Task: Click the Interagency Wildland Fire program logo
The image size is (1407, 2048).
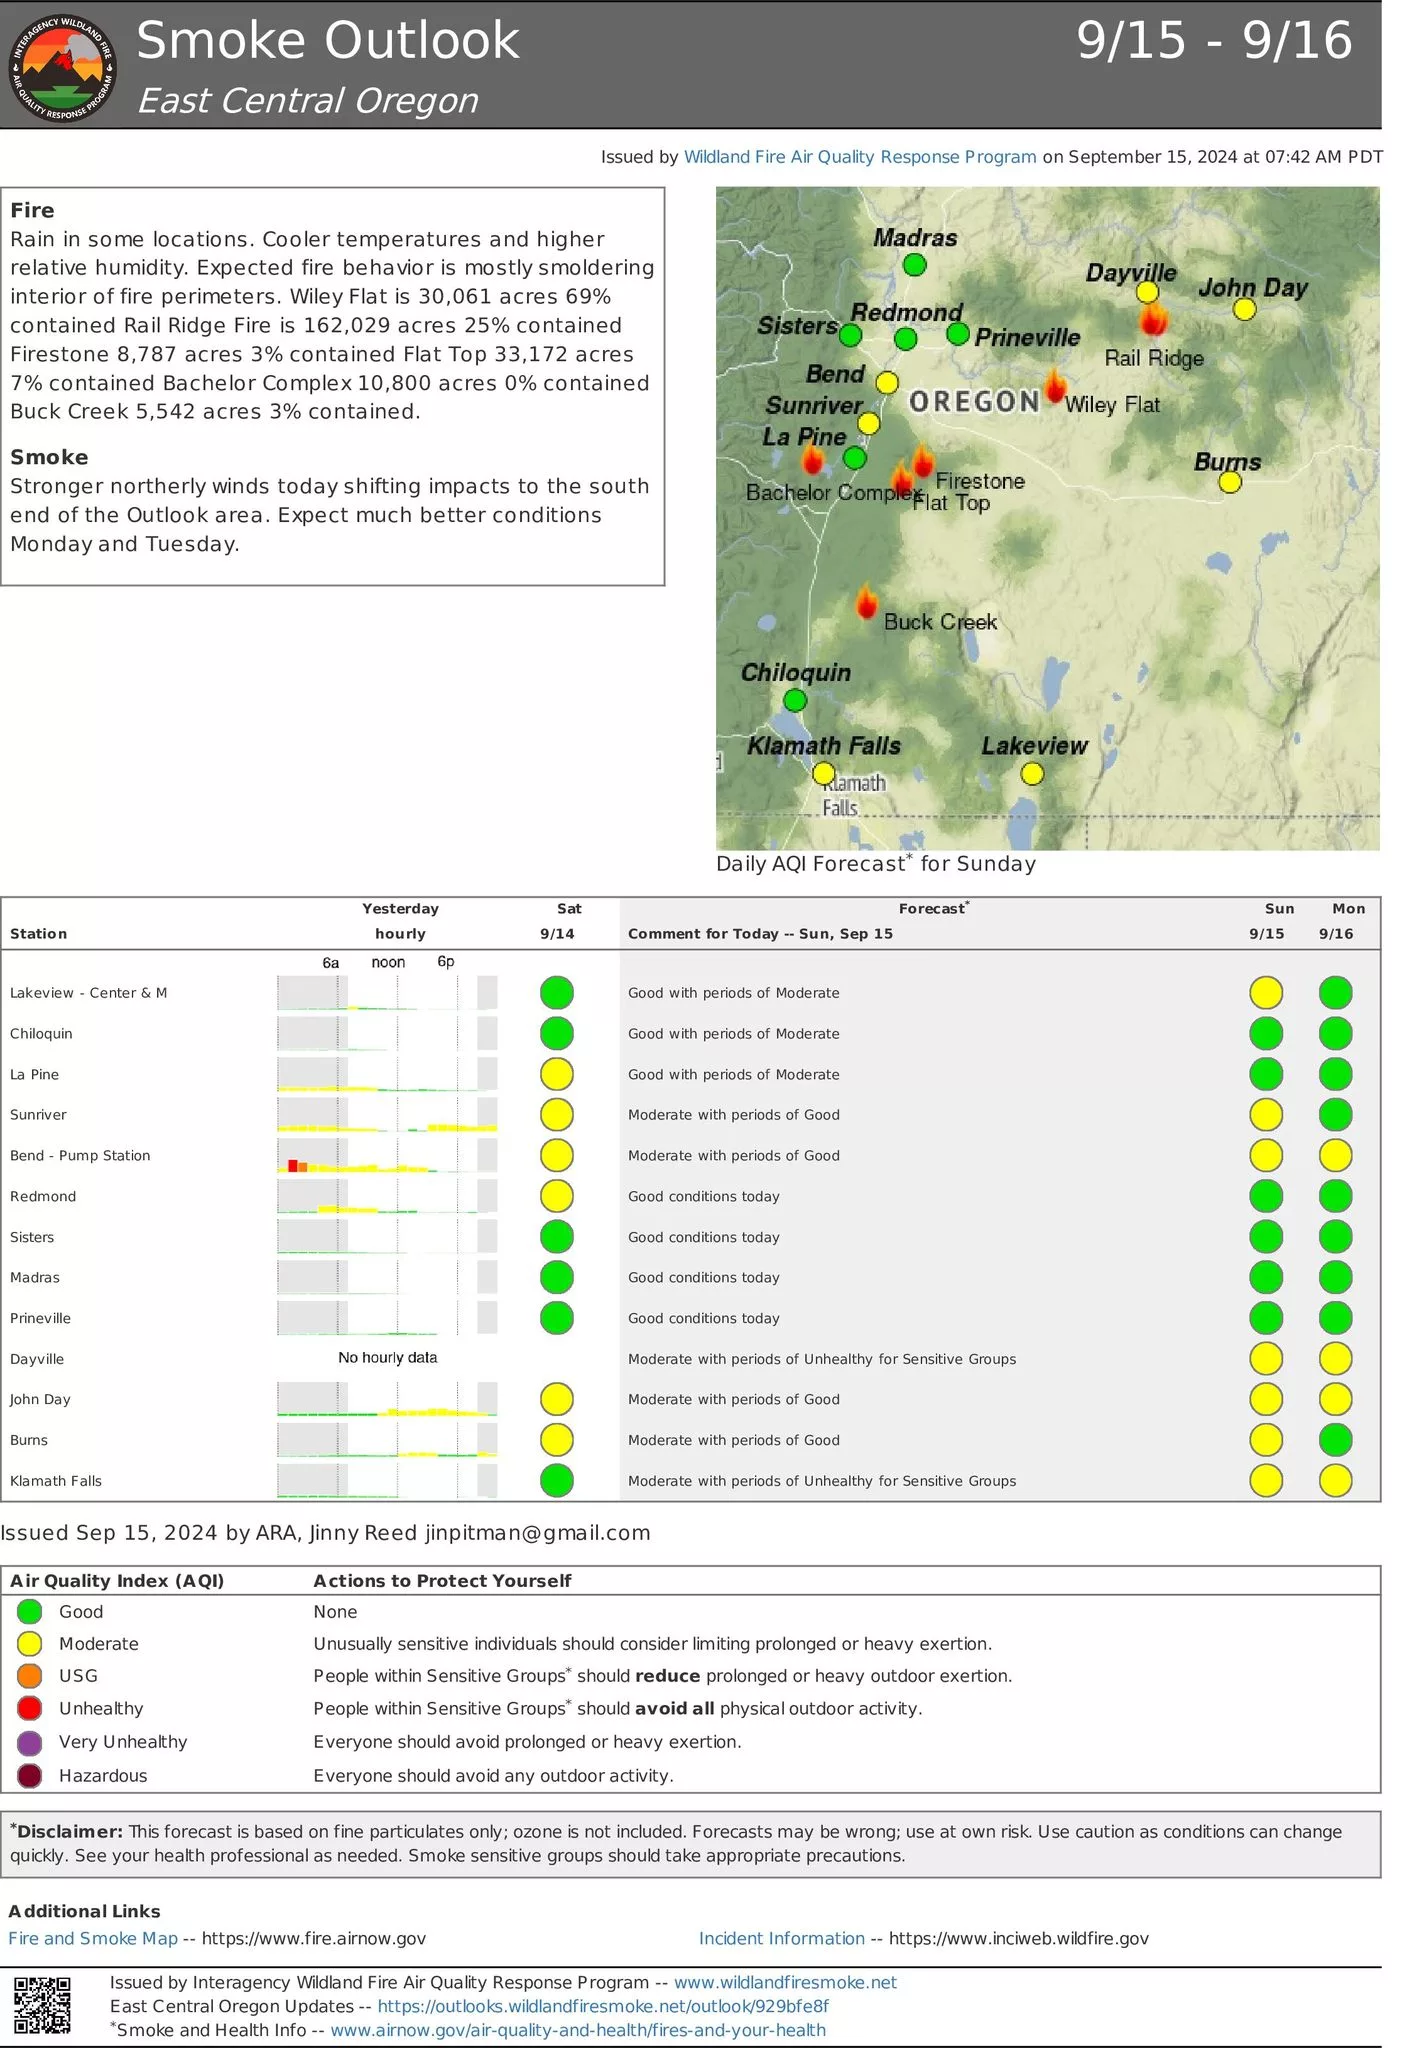Action: click(x=63, y=69)
